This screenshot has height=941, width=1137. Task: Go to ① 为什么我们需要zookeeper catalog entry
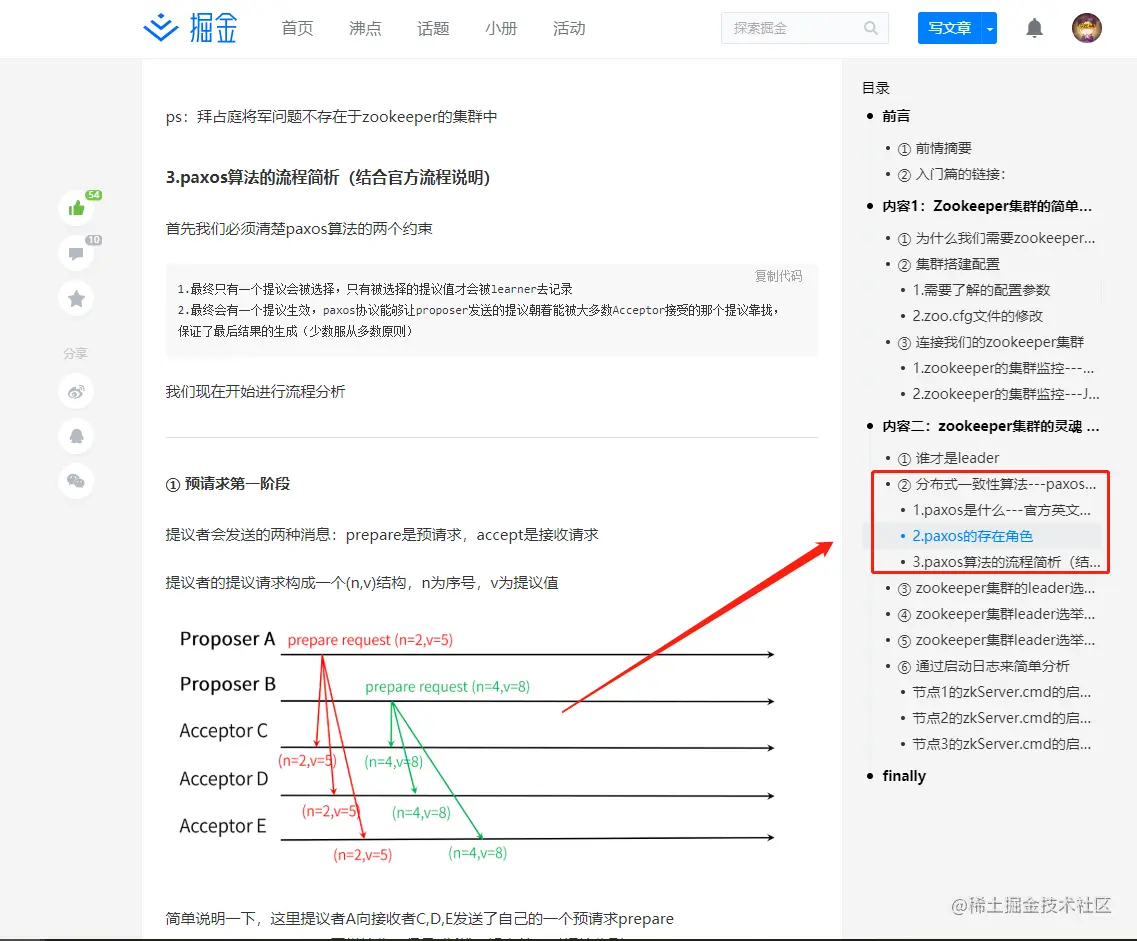tap(996, 239)
